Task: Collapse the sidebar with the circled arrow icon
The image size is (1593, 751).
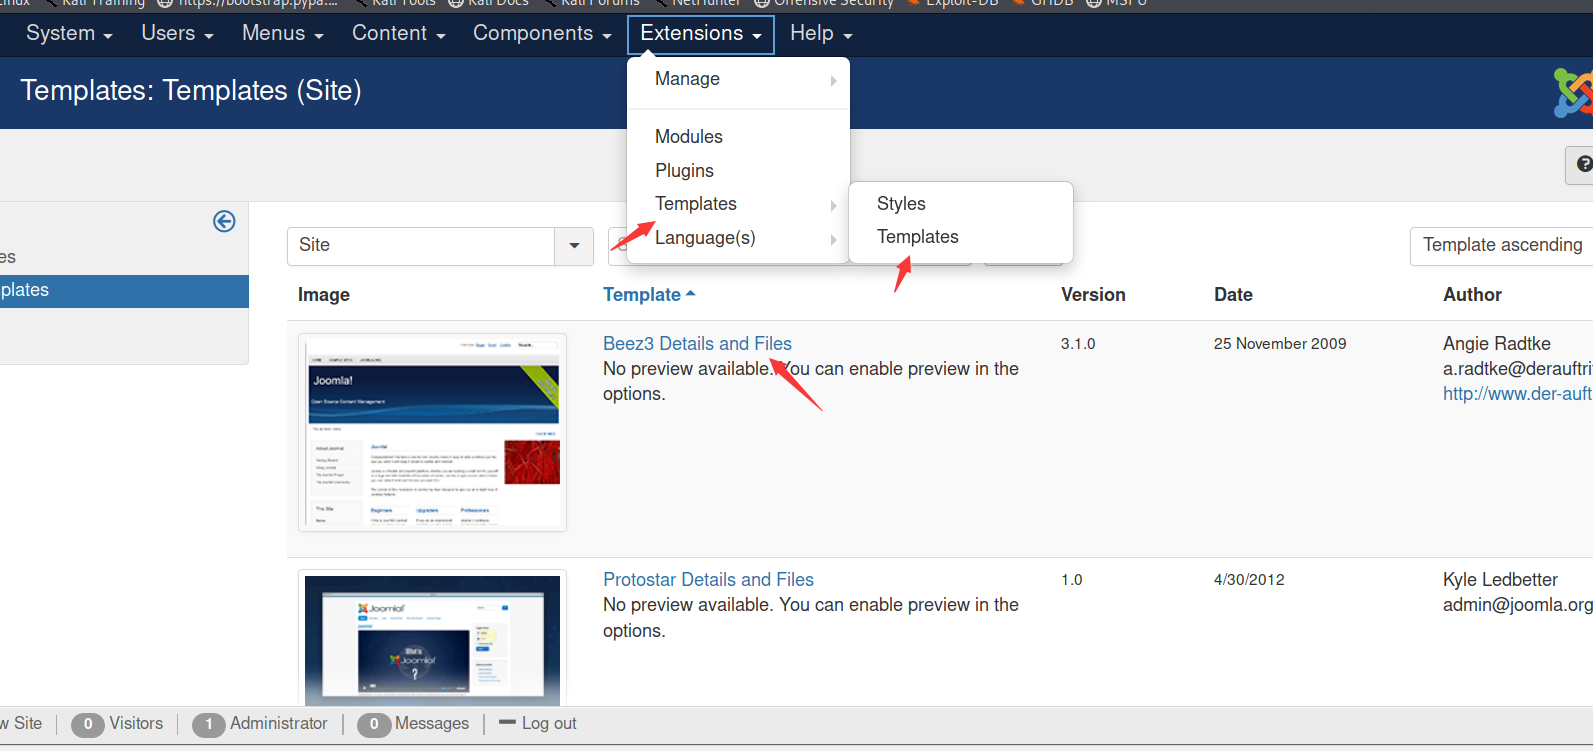Action: (224, 221)
